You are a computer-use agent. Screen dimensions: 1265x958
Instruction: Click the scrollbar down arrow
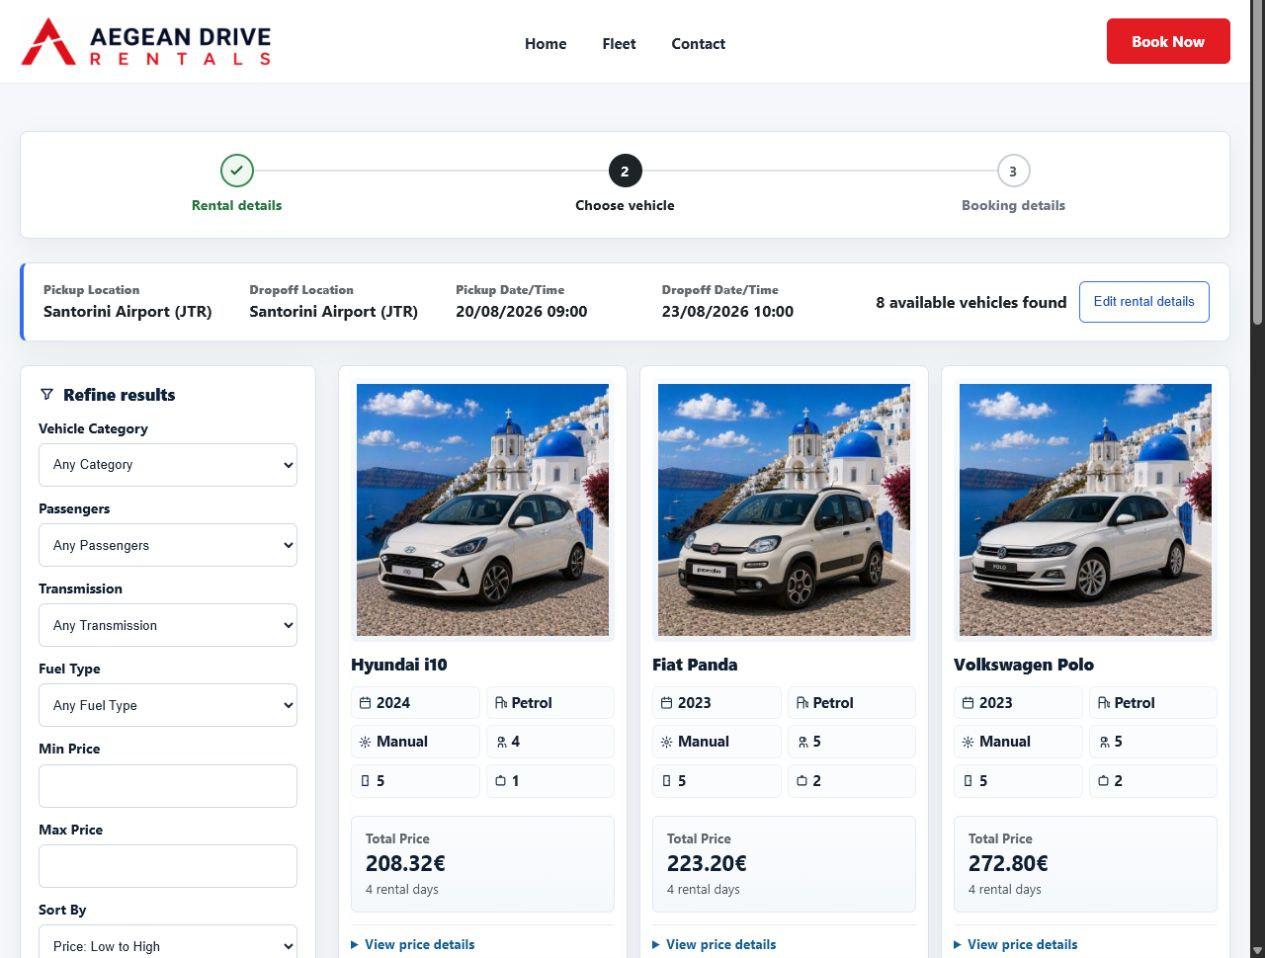click(x=1257, y=949)
